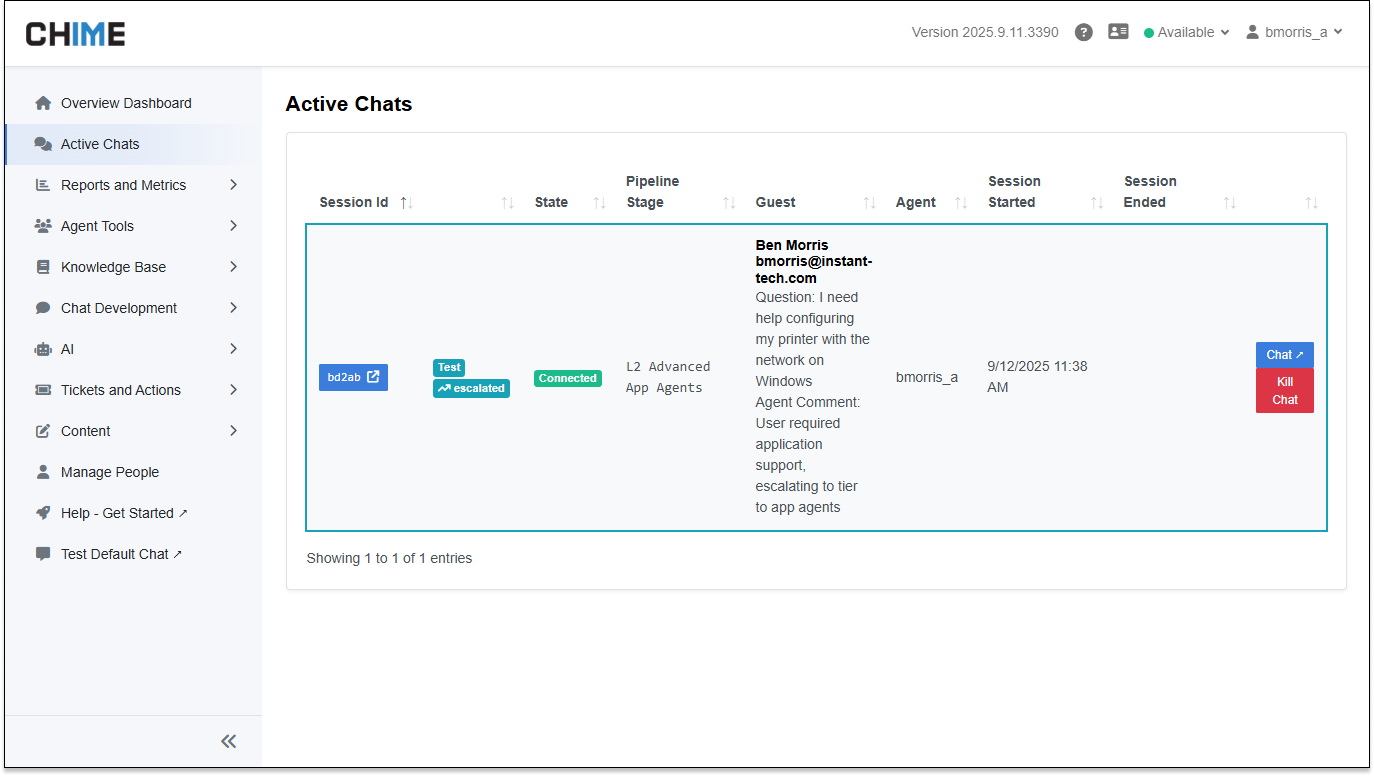The image size is (1374, 776).
Task: Click the Content edit icon
Action: point(43,431)
